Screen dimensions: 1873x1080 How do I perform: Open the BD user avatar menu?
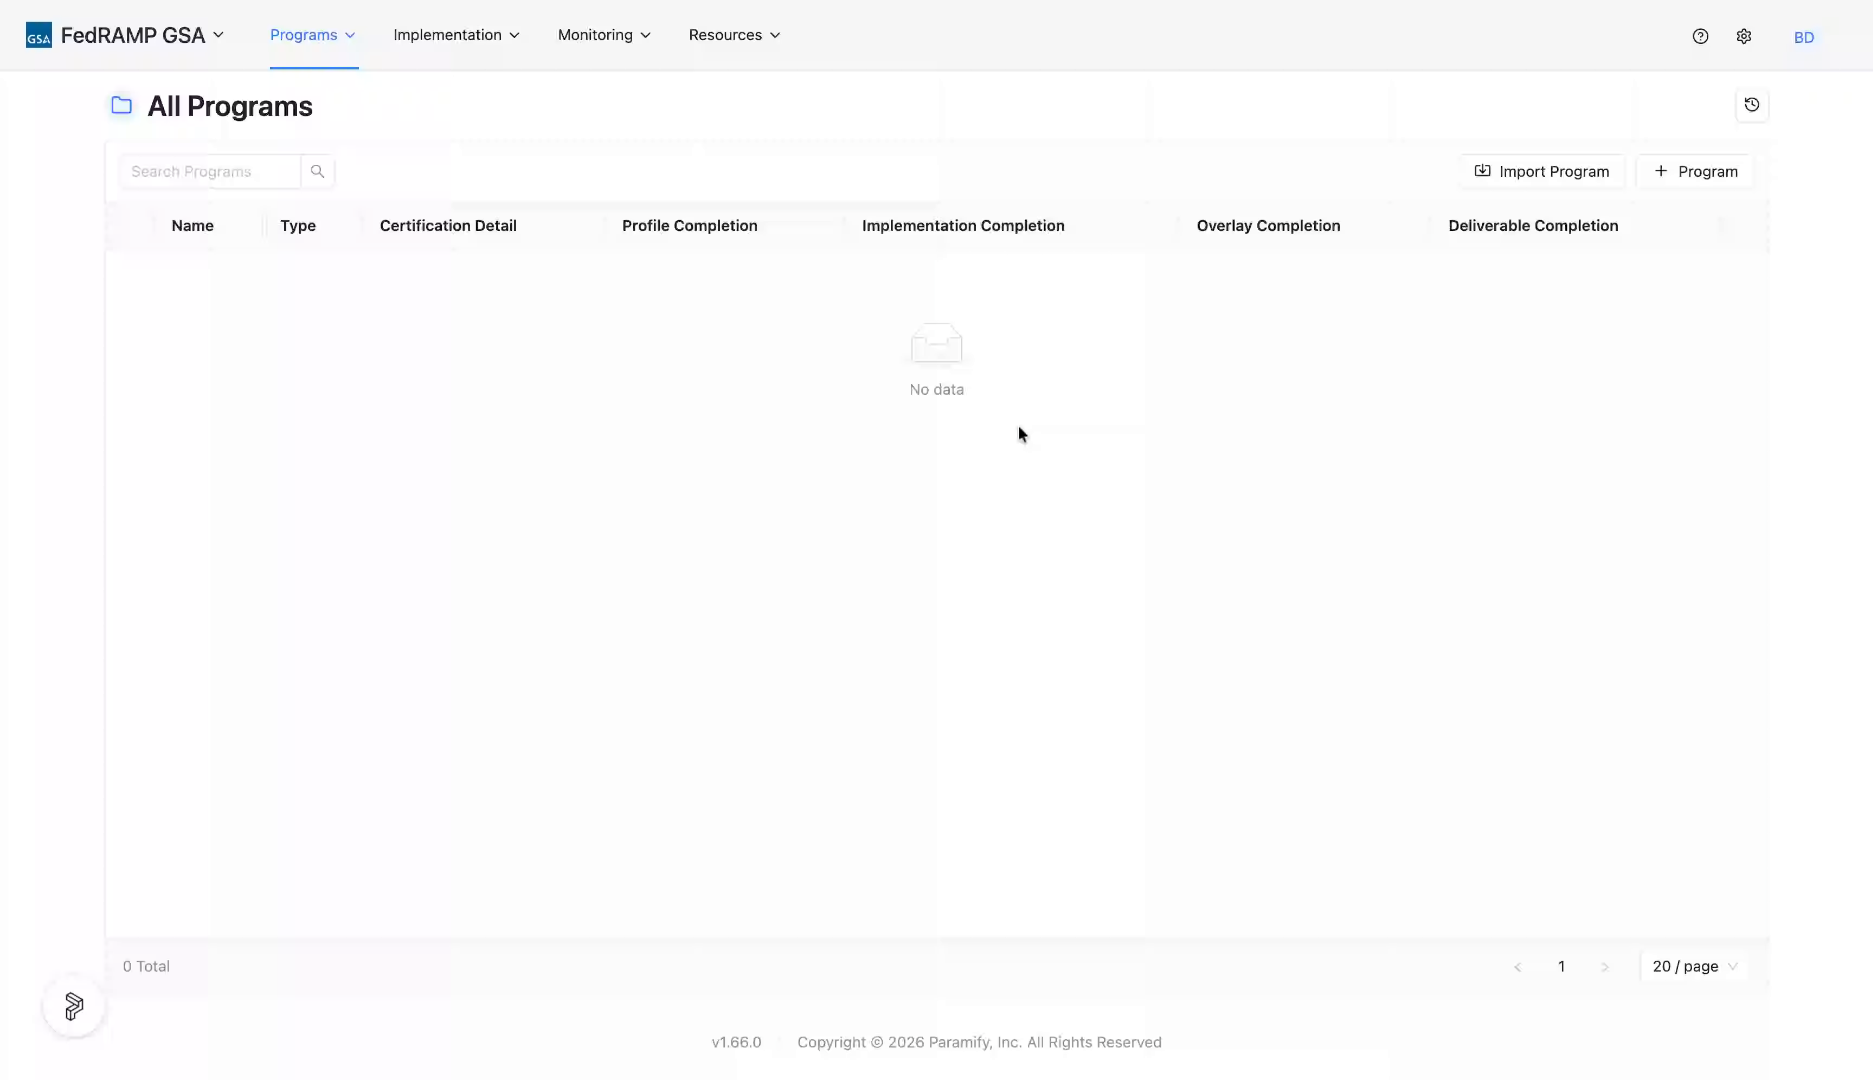pyautogui.click(x=1804, y=37)
